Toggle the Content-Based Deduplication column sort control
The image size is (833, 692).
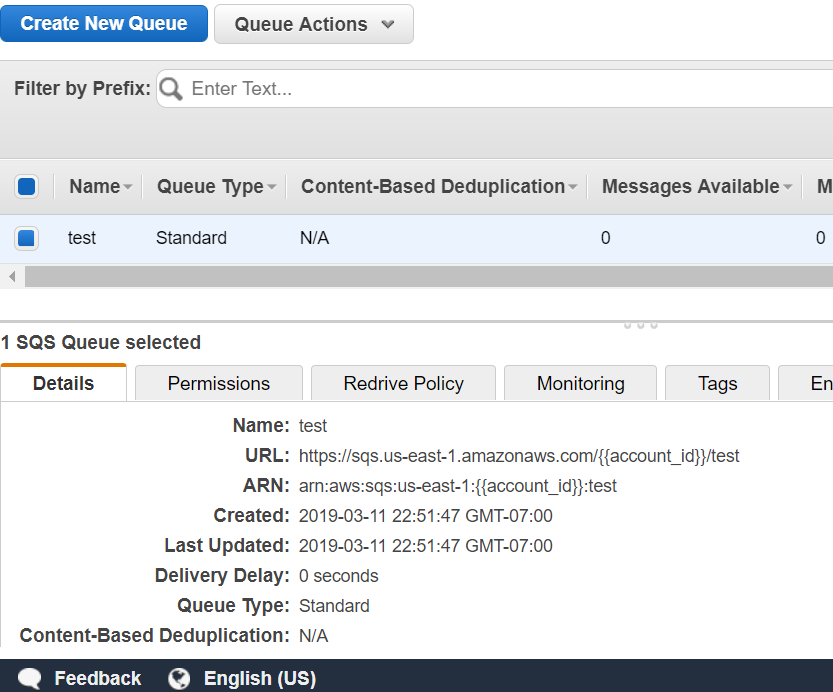coord(573,186)
